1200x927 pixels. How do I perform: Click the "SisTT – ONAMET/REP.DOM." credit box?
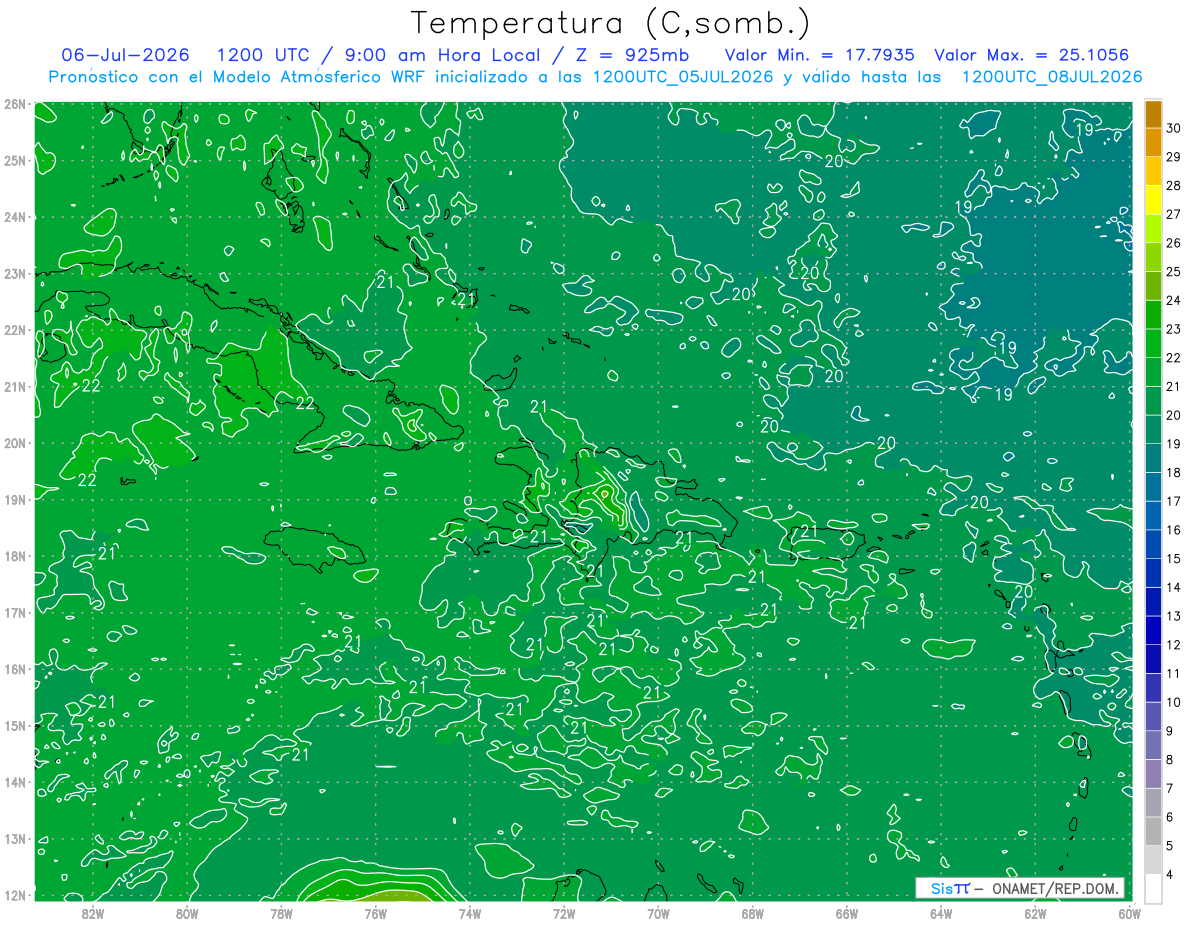click(x=1019, y=888)
